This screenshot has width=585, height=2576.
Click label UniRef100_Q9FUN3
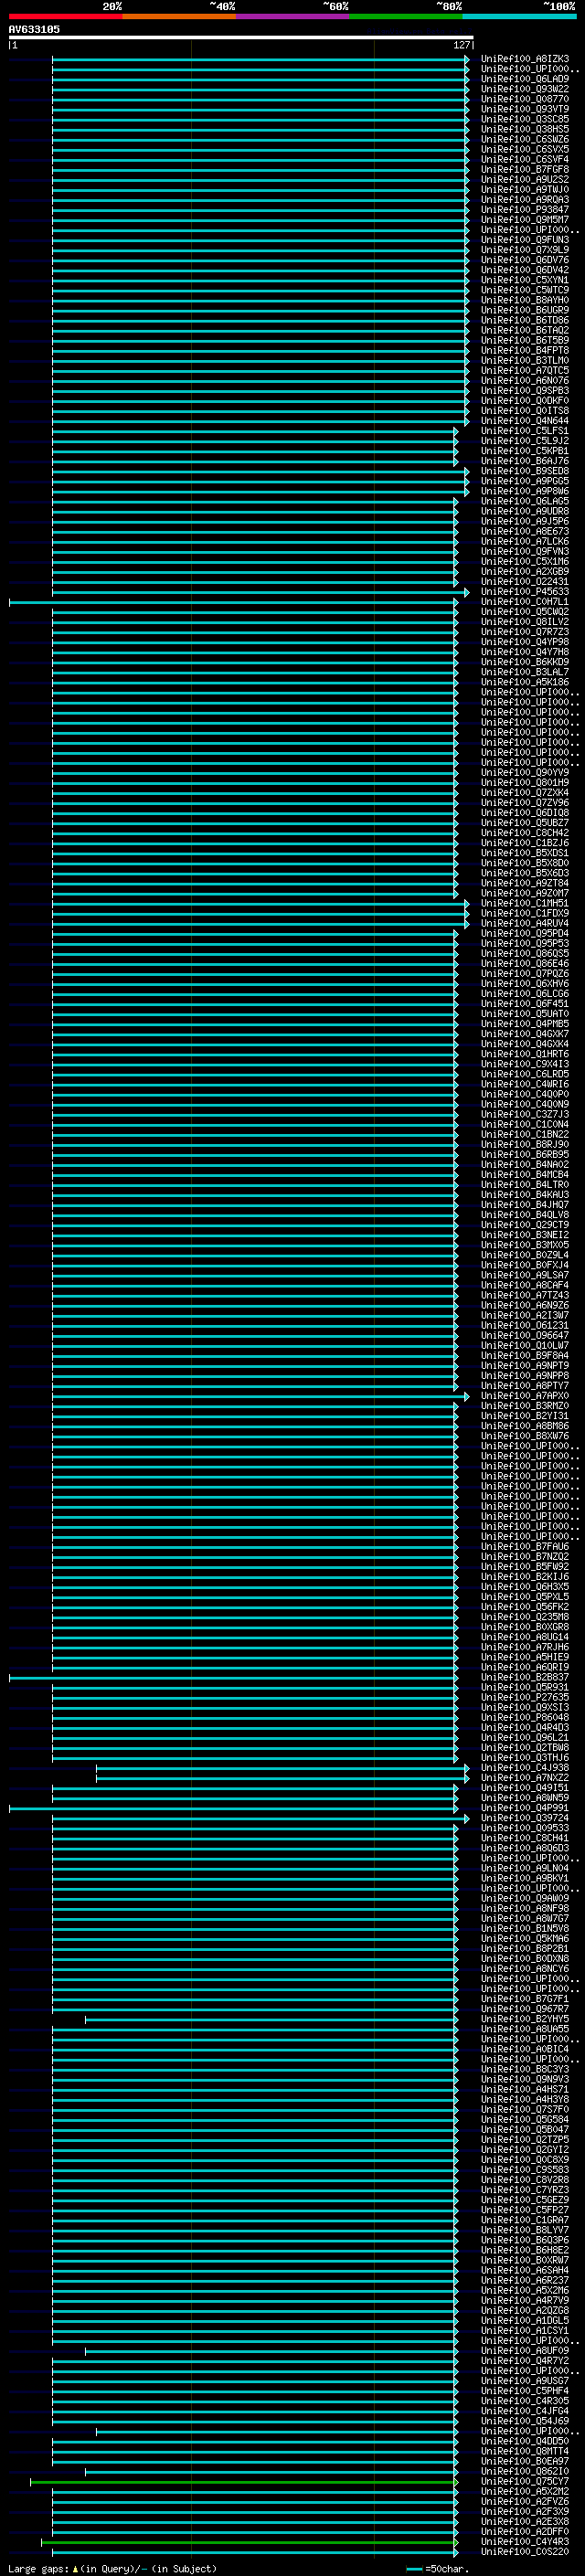[x=524, y=240]
